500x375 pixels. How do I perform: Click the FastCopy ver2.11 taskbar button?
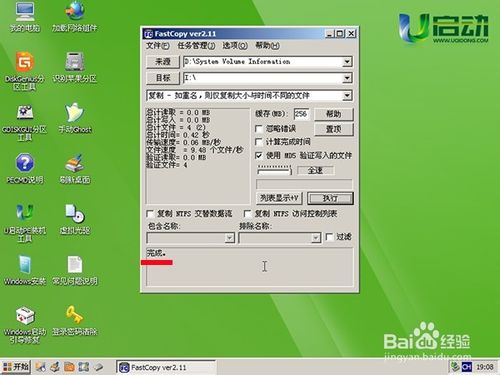coord(166,367)
